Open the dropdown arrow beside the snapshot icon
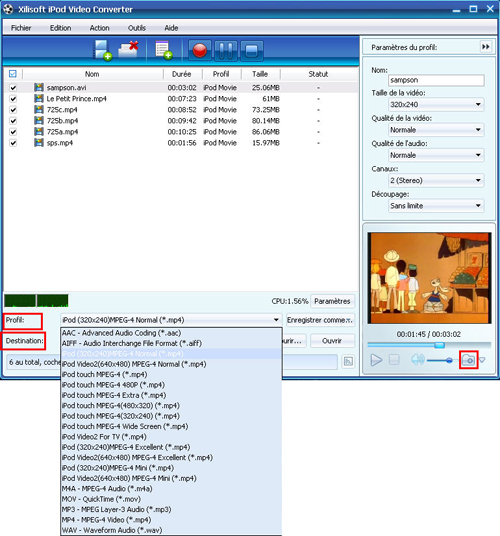This screenshot has height=536, width=500. coord(482,360)
